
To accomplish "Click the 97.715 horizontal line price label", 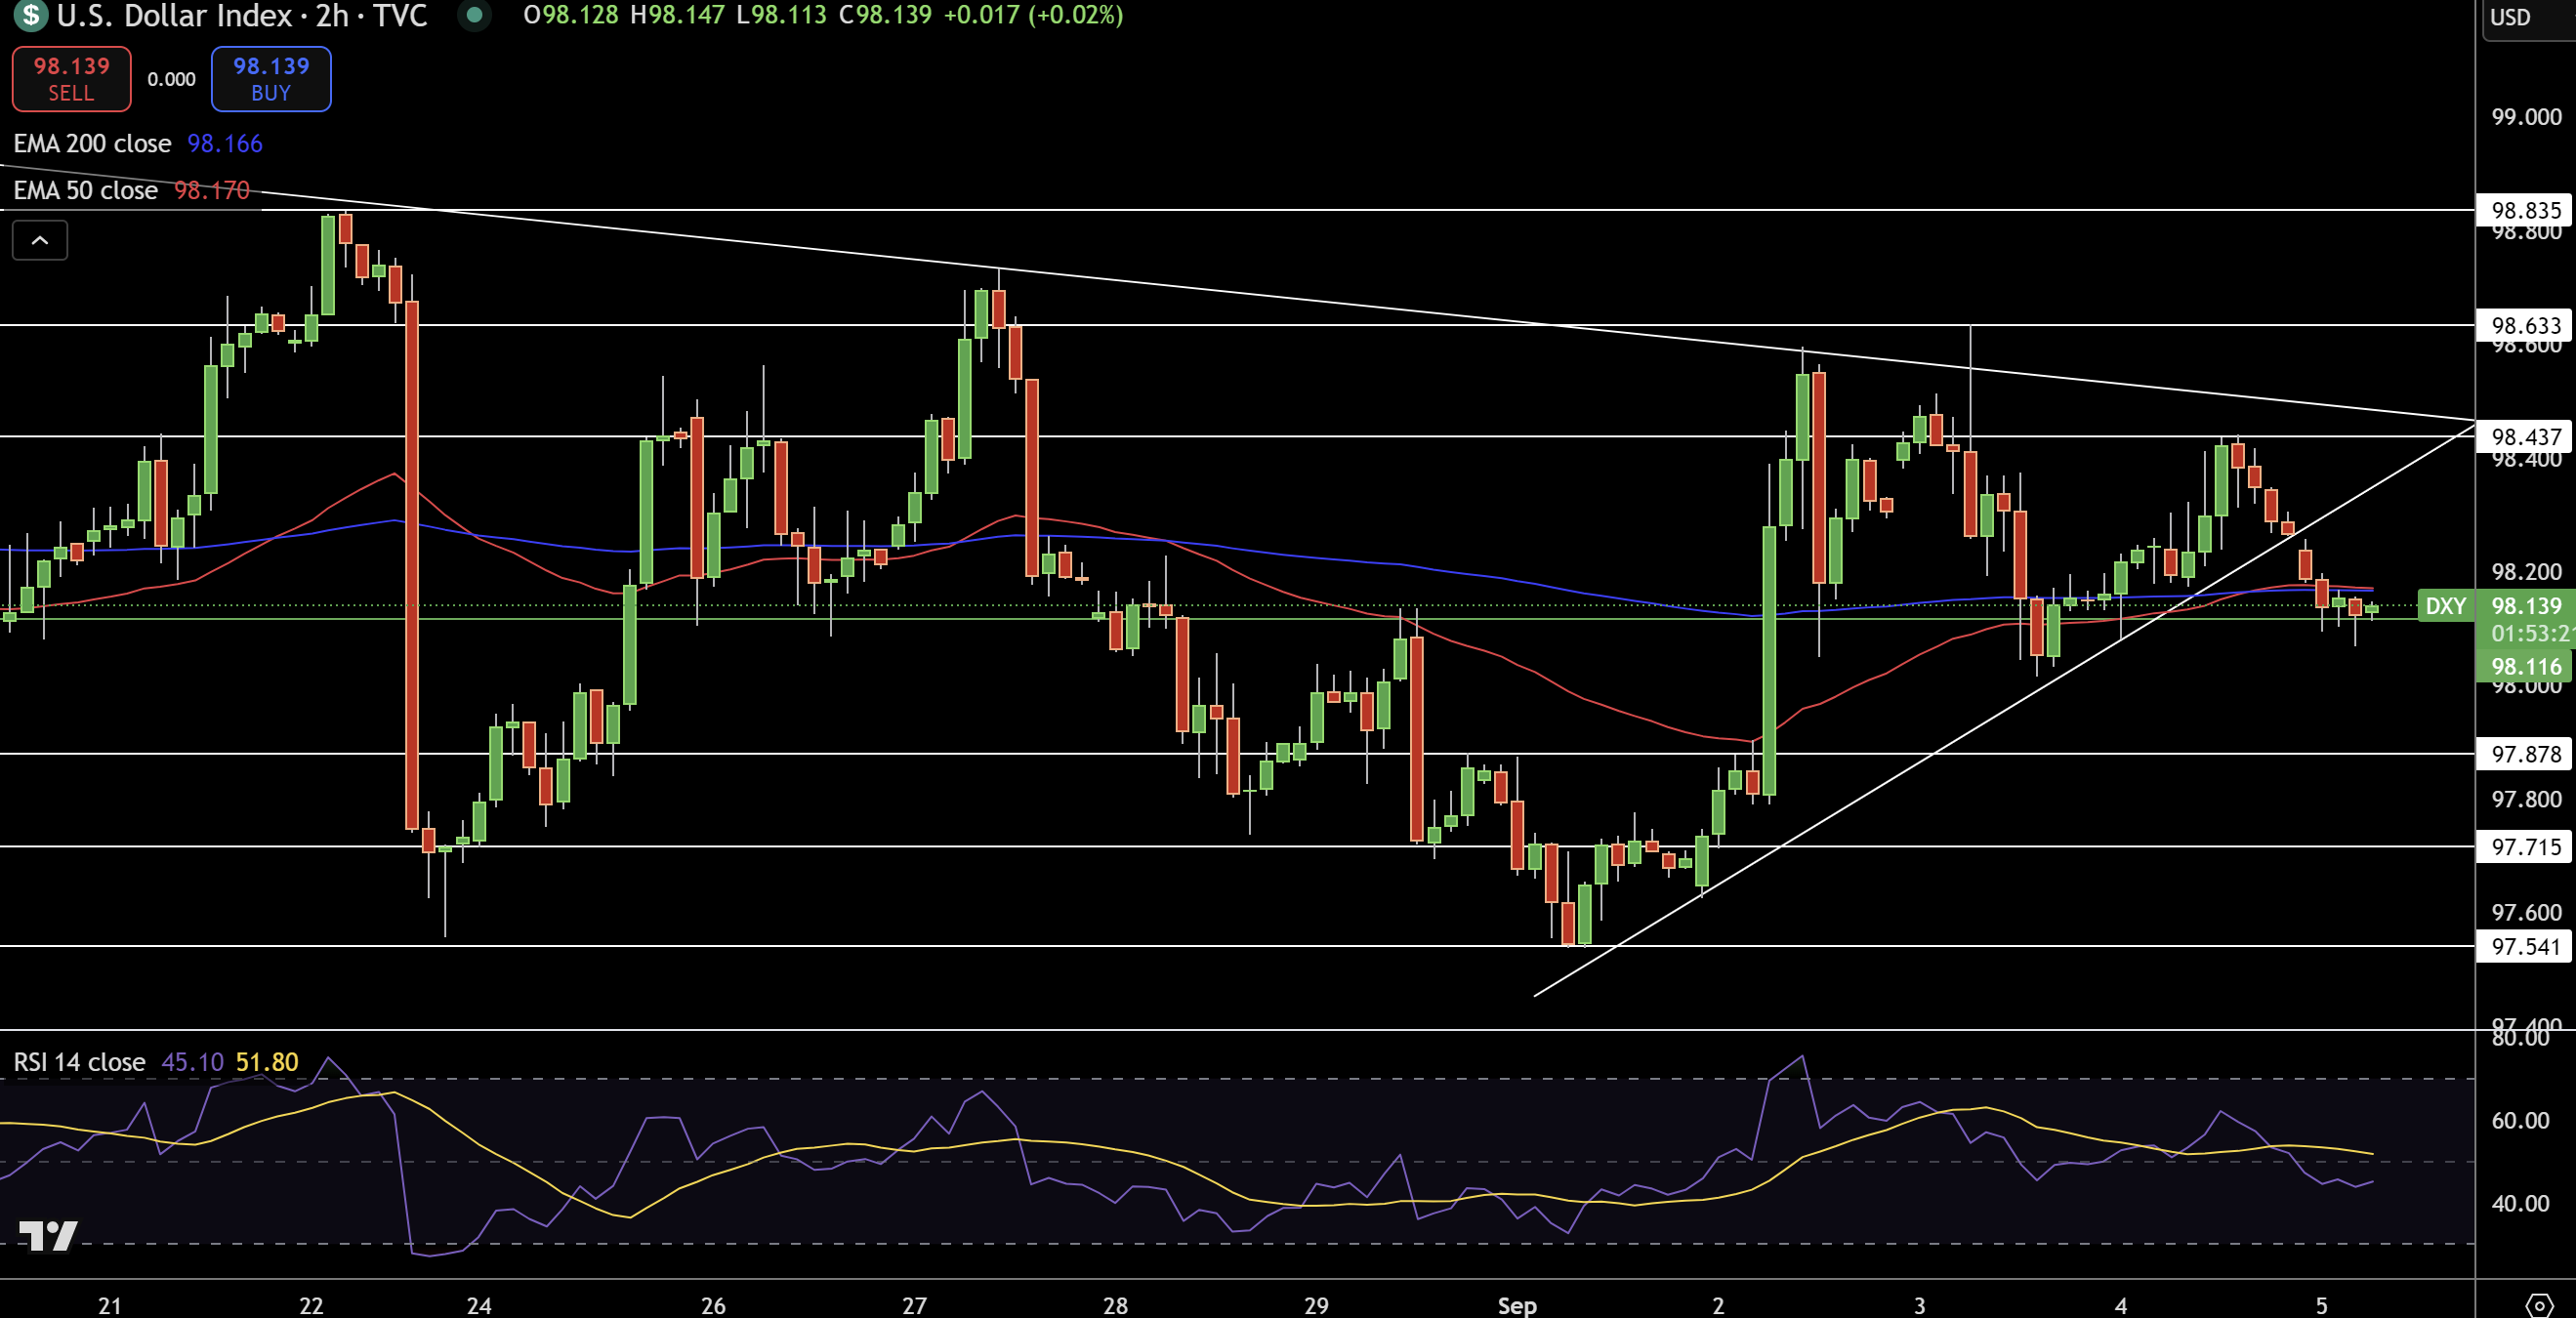I will pyautogui.click(x=2525, y=847).
